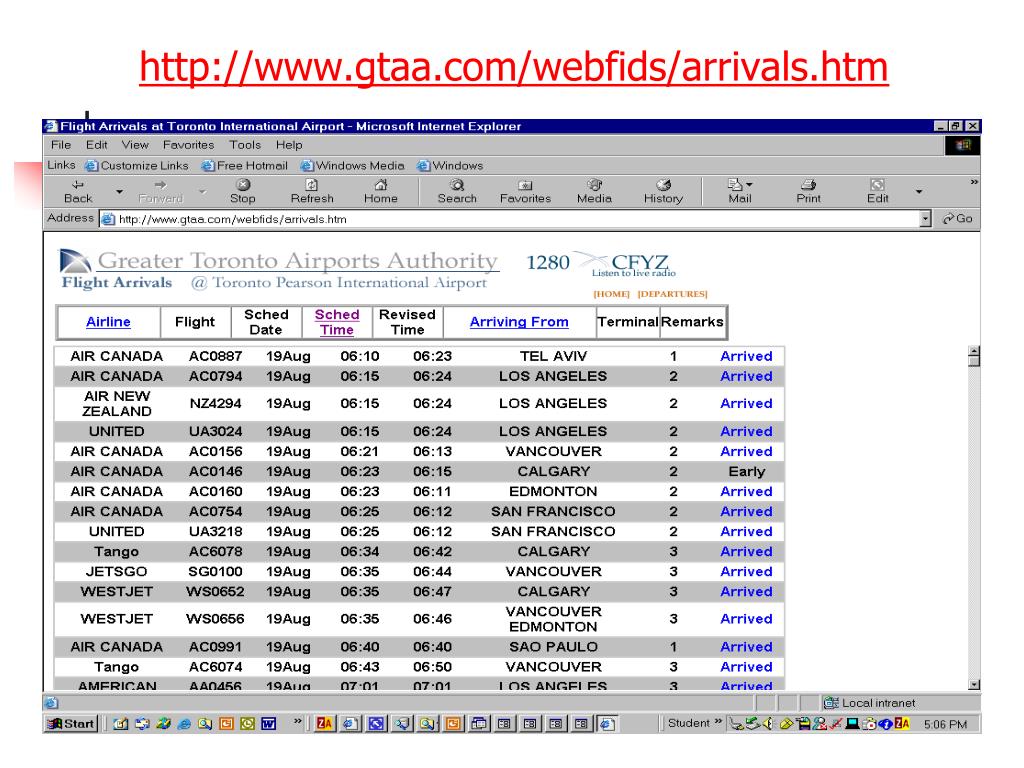
Task: Open the Search pane from toolbar
Action: 457,191
